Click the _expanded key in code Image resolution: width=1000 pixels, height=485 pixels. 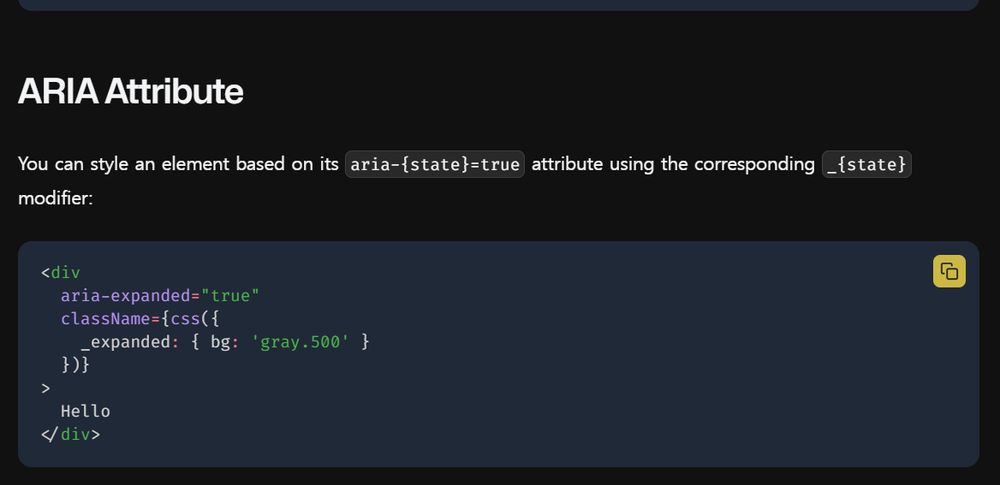click(x=126, y=342)
